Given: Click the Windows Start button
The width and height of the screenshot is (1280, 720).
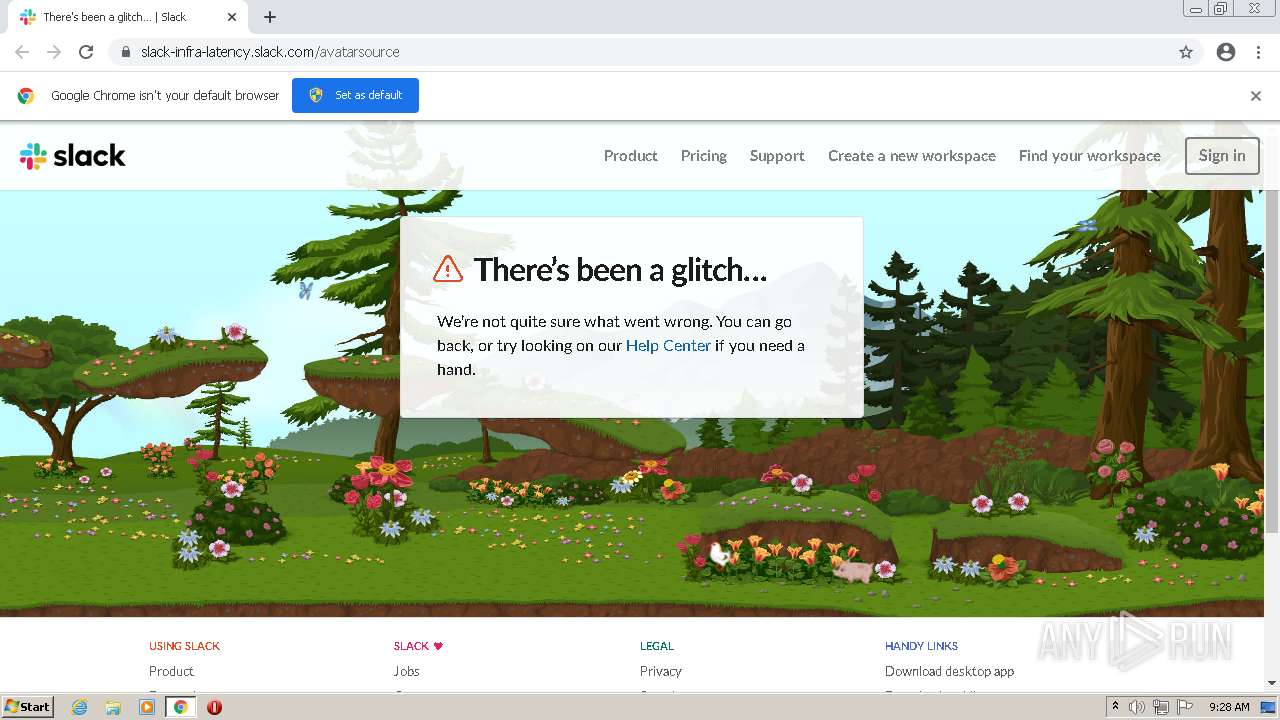Looking at the screenshot, I should coord(27,706).
